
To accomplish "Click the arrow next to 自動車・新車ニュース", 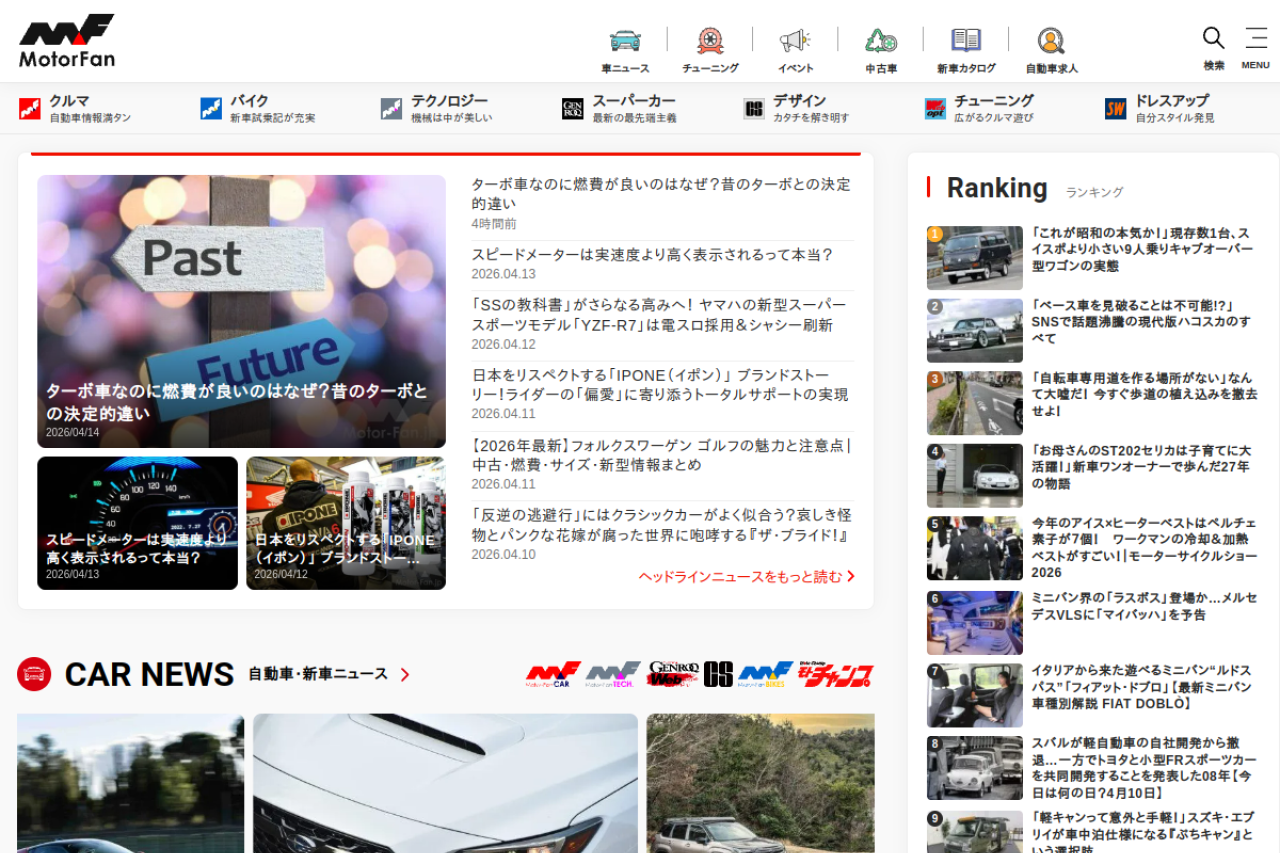I will tap(405, 675).
